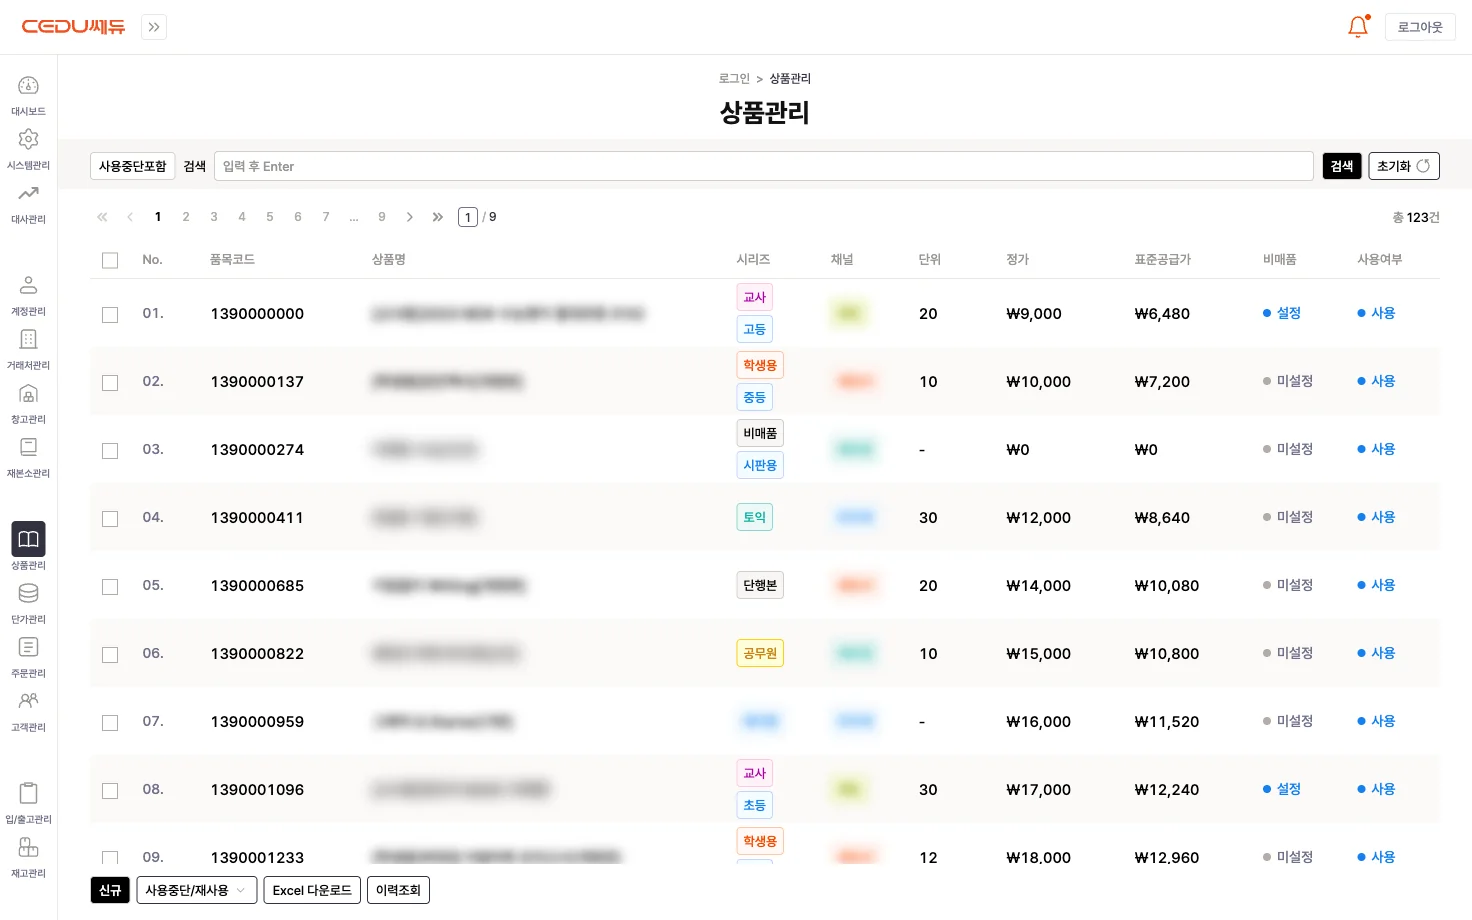Open the 대시보드 dashboard gauge icon
The height and width of the screenshot is (920, 1472).
(28, 86)
